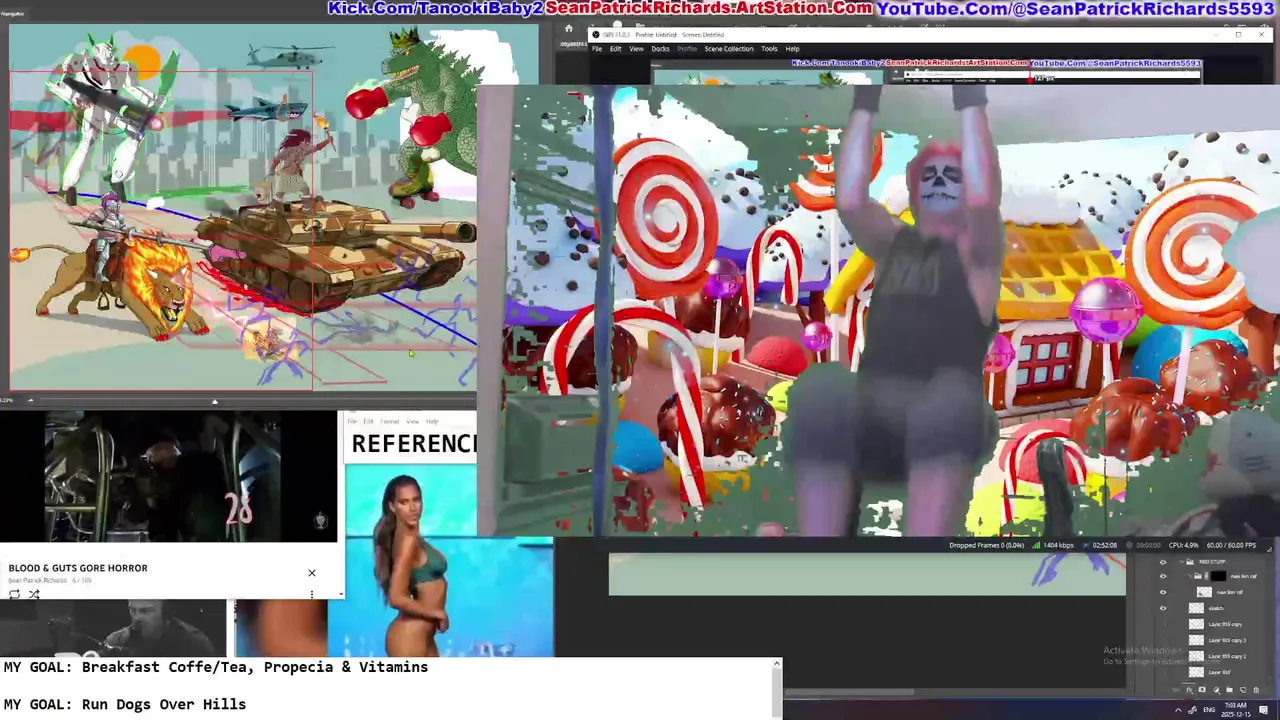Click the bottom Layer 815 name

(x=1219, y=672)
